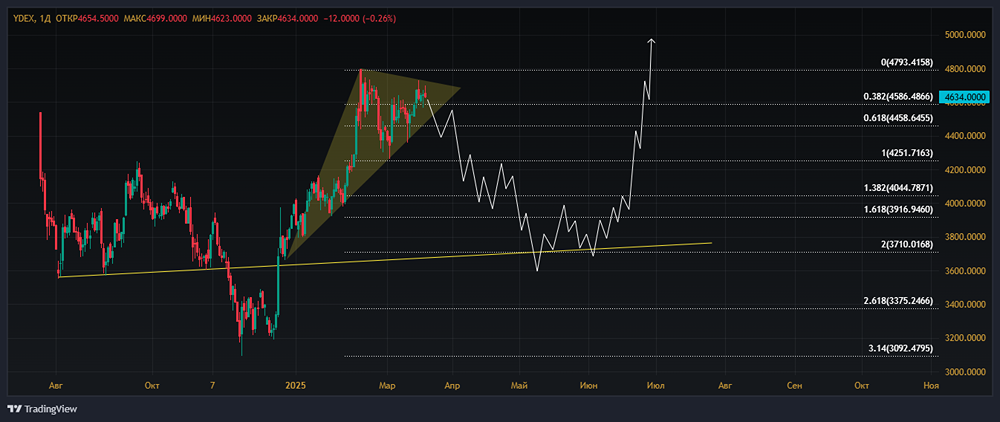Screen dimensions: 1000x422
Task: Click the 3000.0000 price axis label
Action: click(966, 372)
